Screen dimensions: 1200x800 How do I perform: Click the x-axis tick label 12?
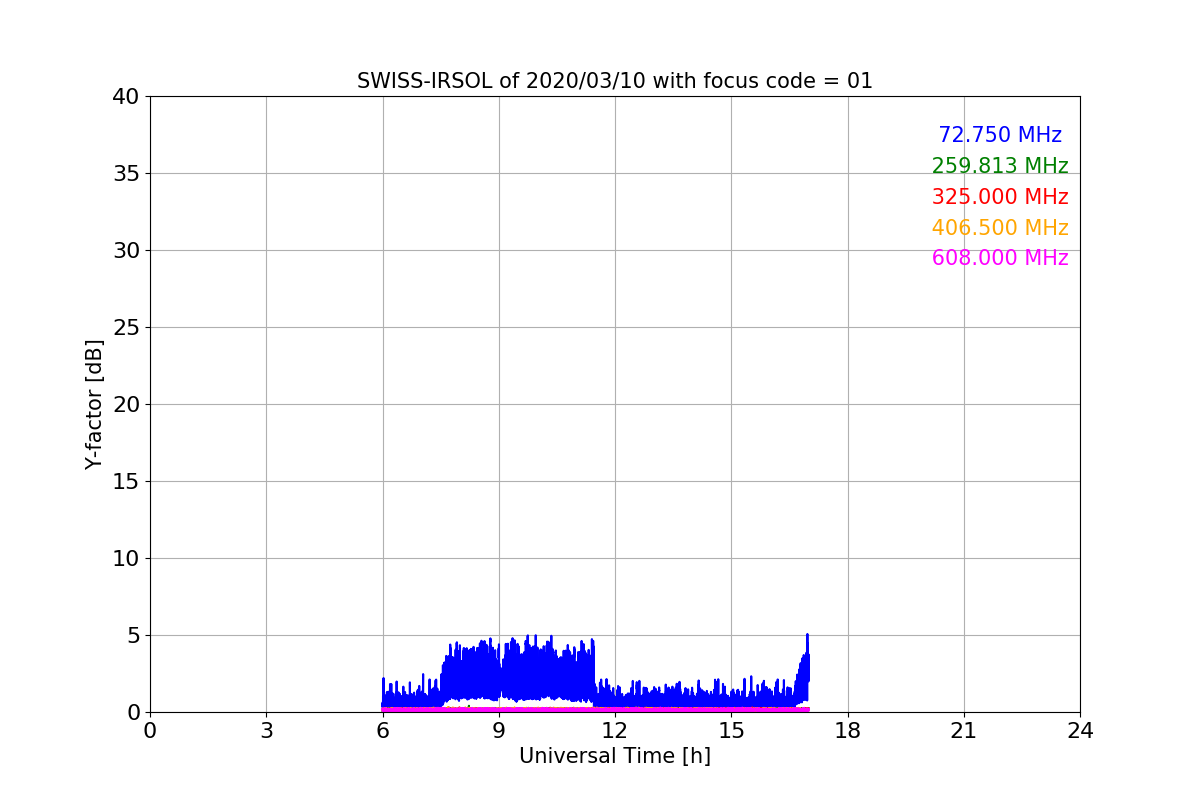point(614,731)
